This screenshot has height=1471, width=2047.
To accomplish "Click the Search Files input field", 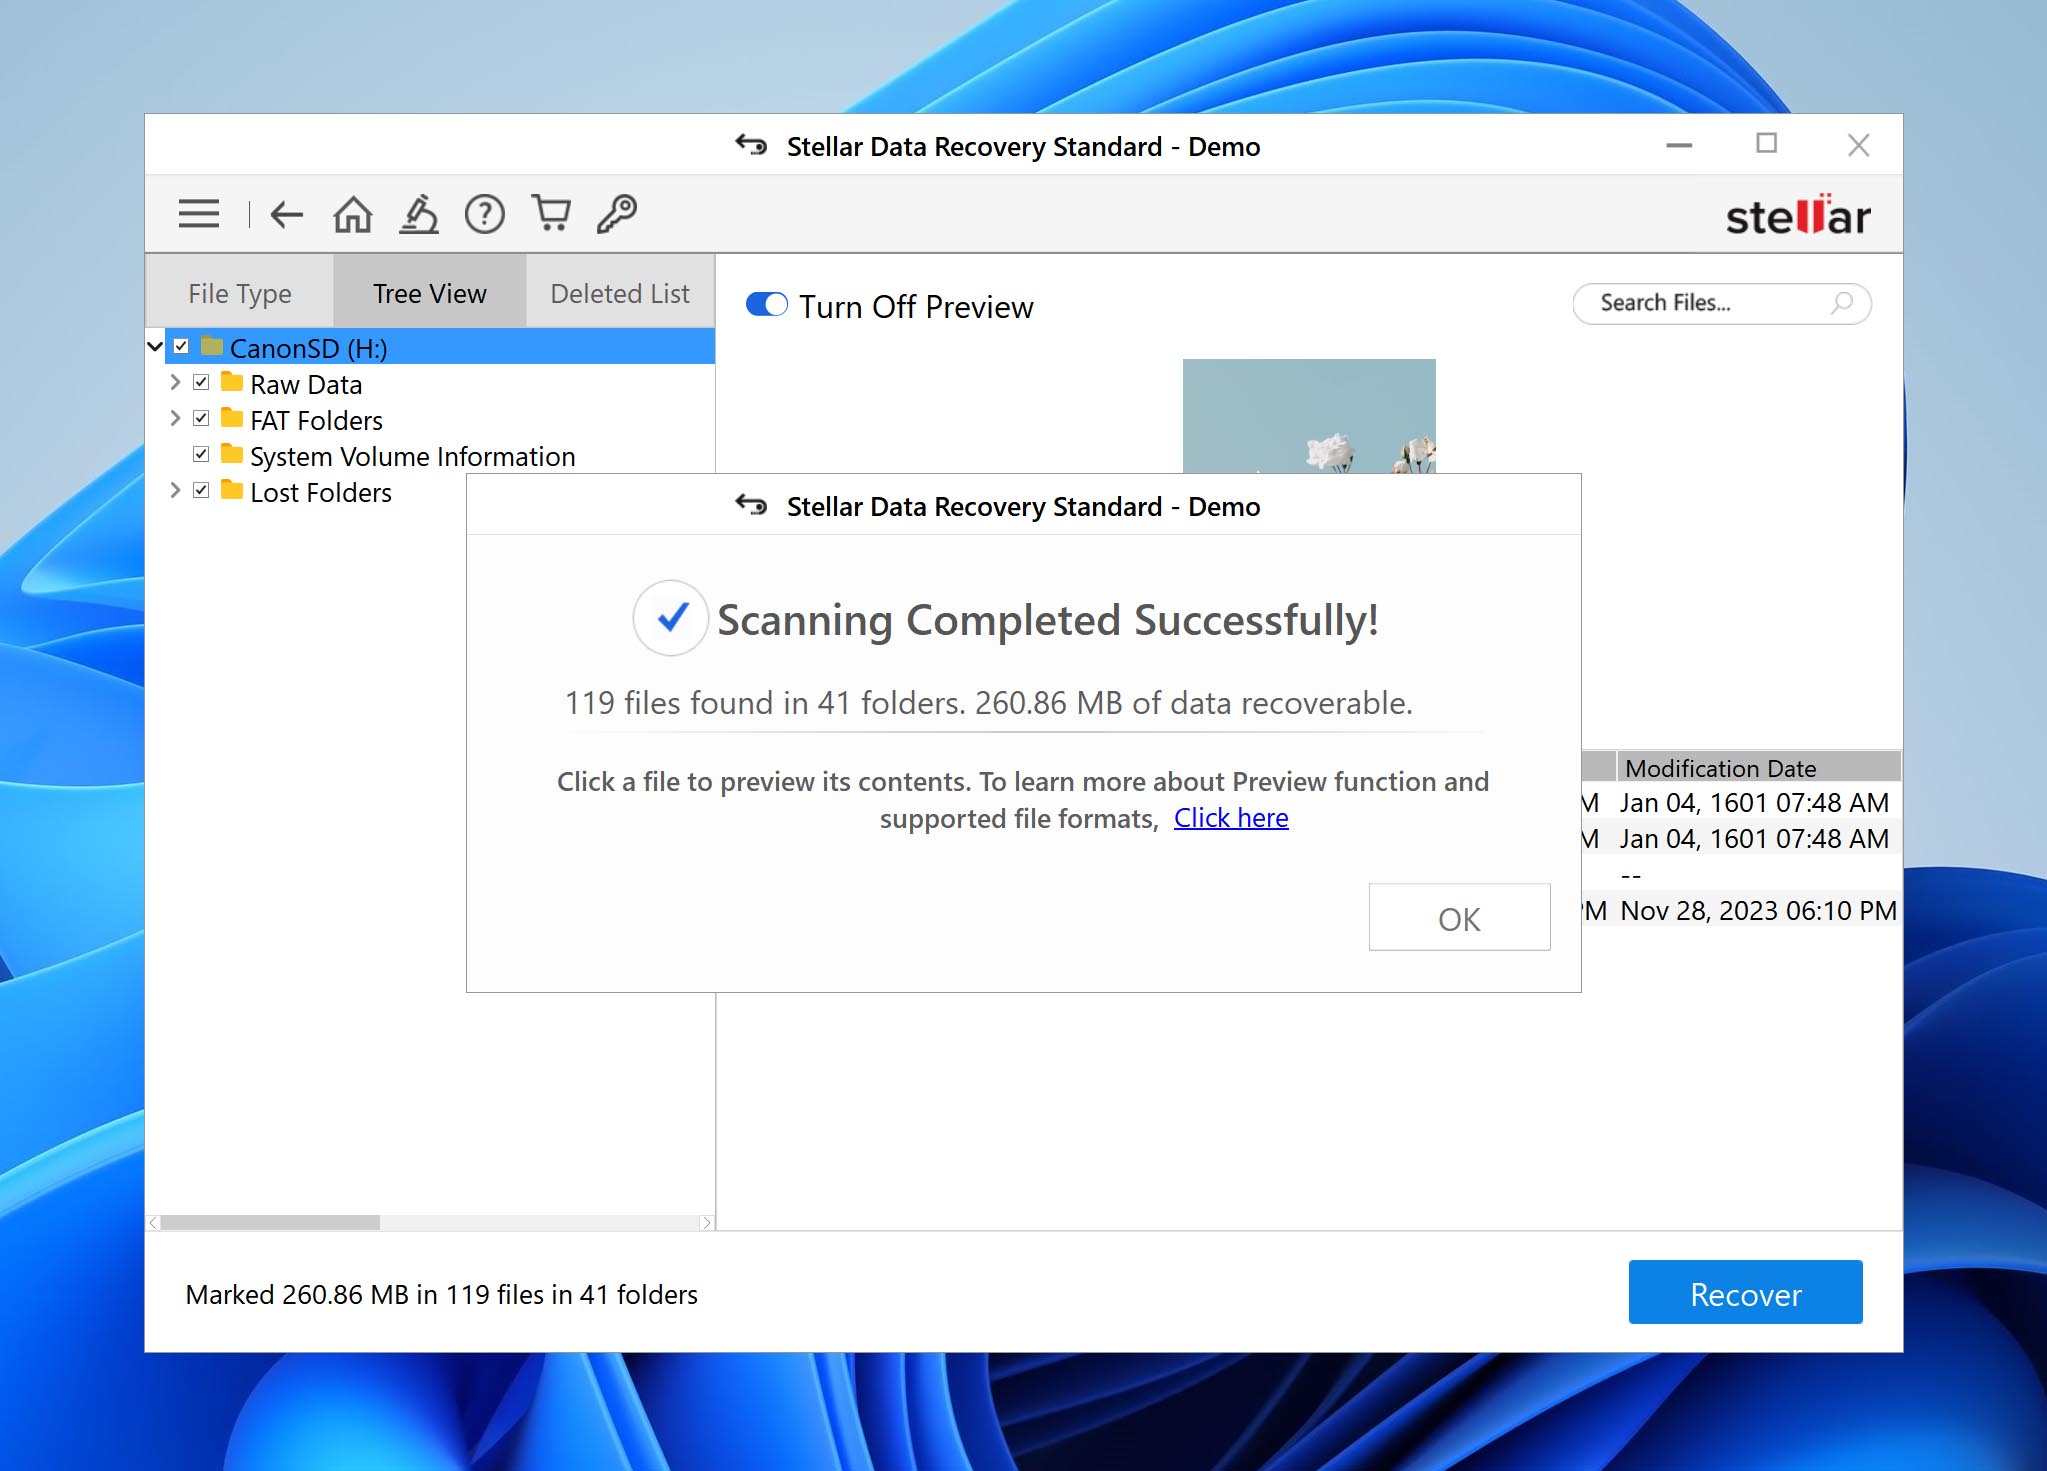I will point(1723,302).
